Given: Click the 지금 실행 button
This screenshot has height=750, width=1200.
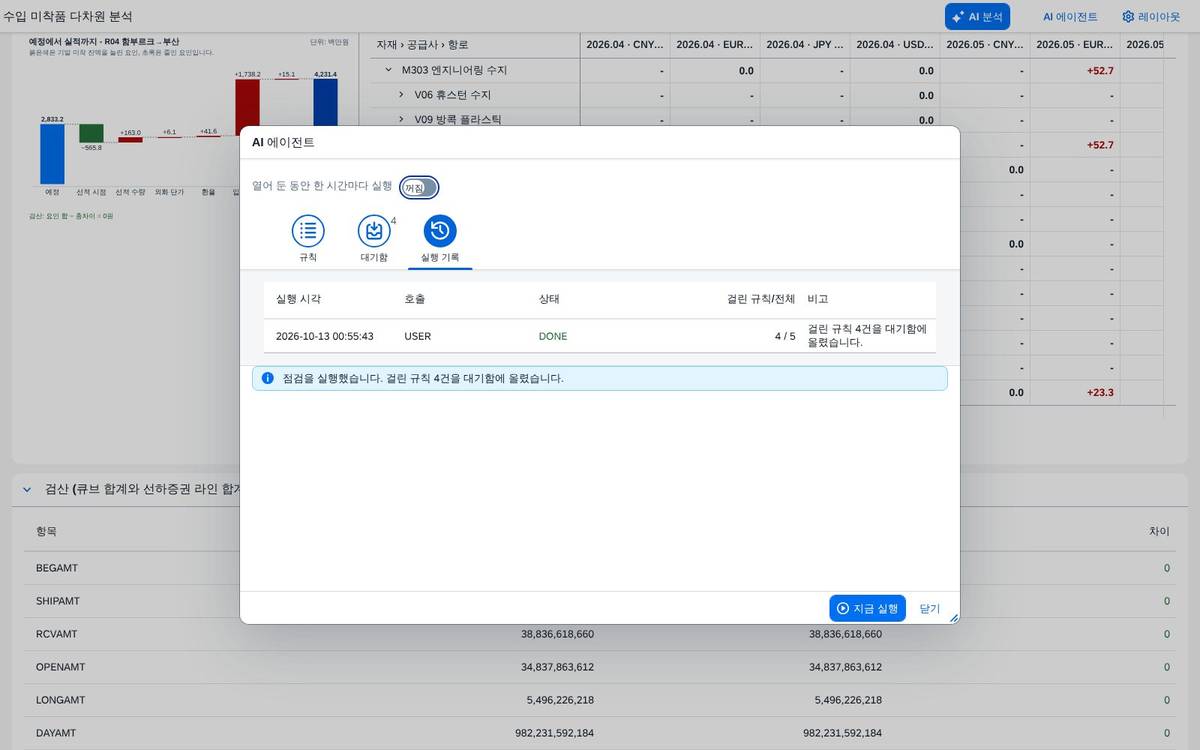Looking at the screenshot, I should [867, 608].
